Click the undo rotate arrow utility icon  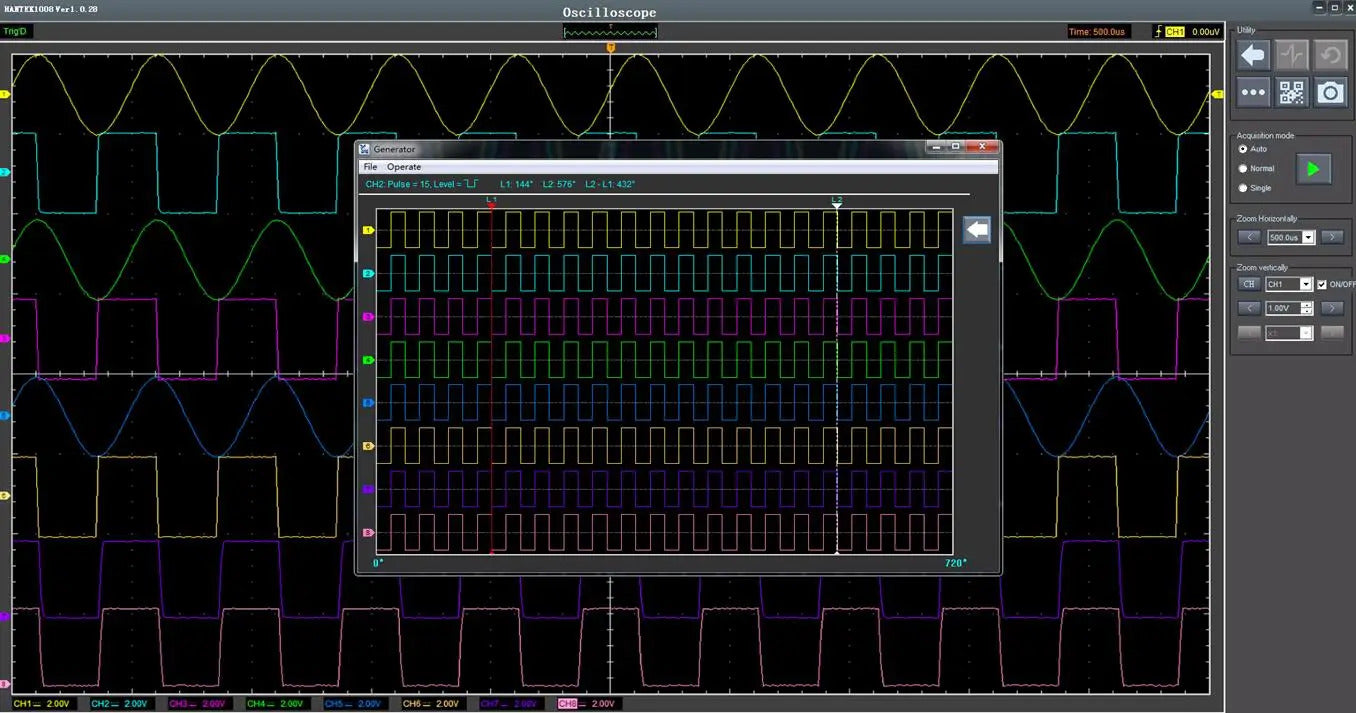1329,56
